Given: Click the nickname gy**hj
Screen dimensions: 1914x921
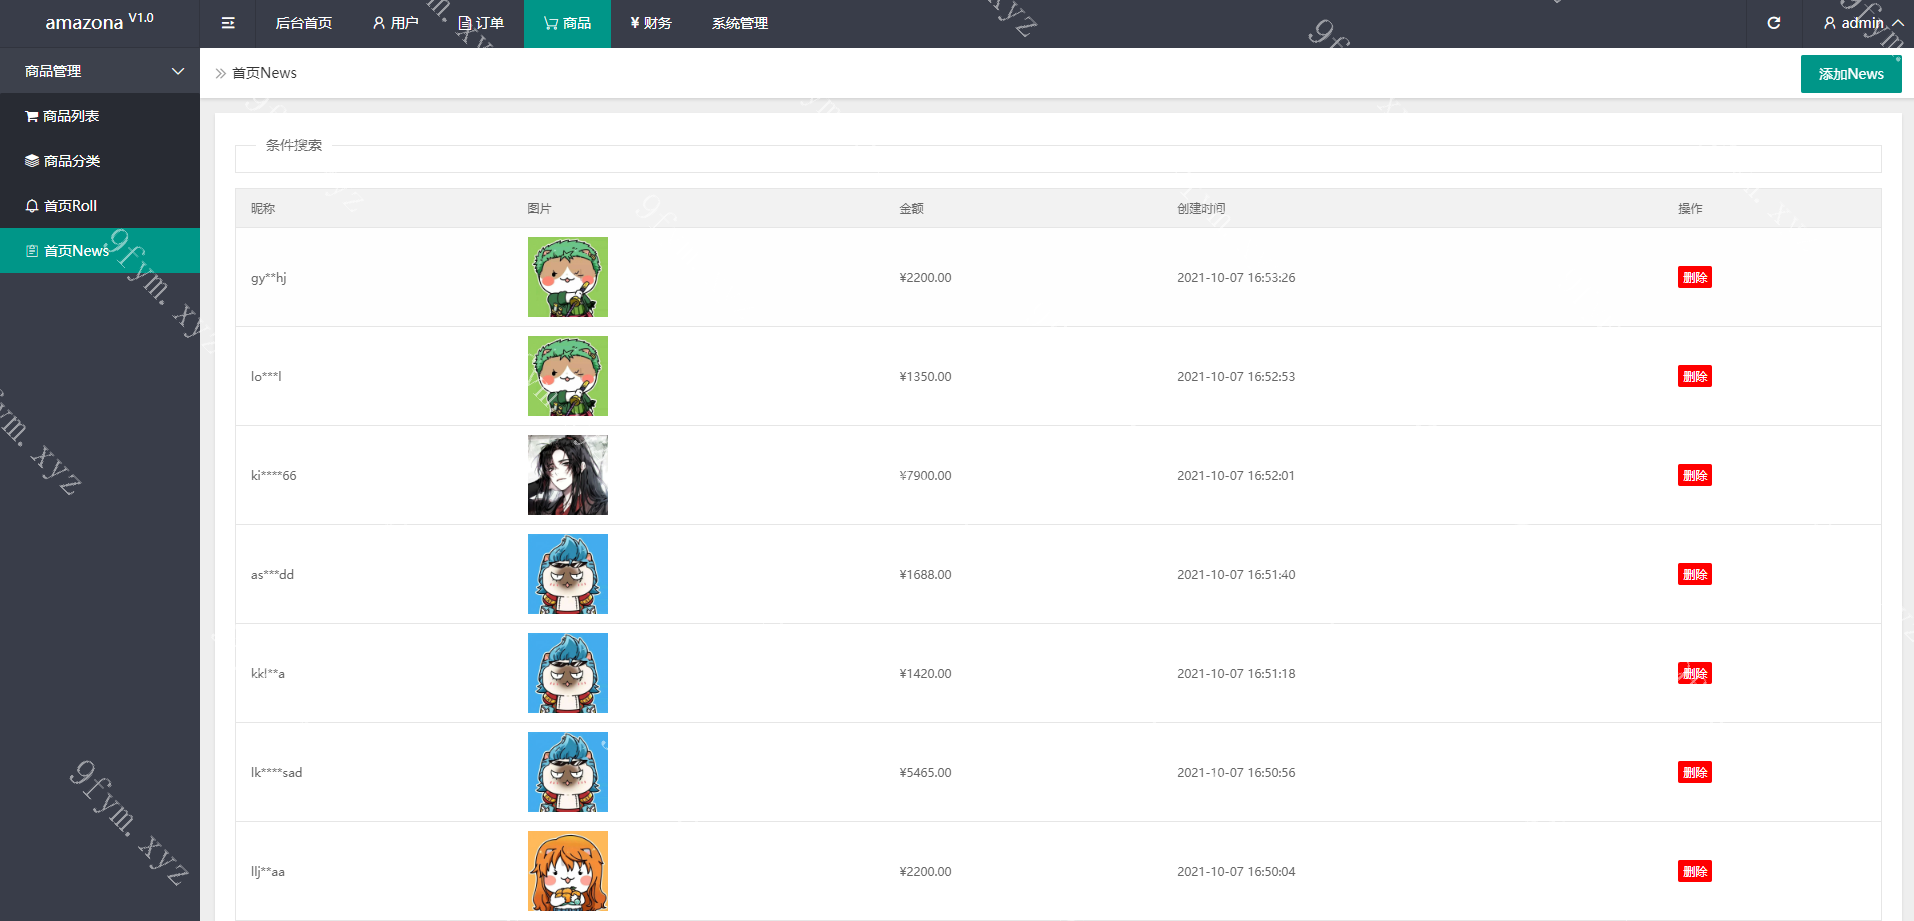Looking at the screenshot, I should click(x=268, y=278).
